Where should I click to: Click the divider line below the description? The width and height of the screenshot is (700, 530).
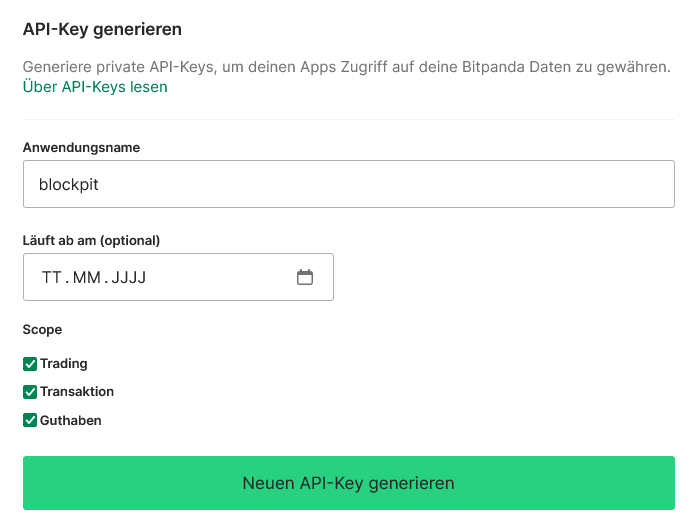[348, 119]
